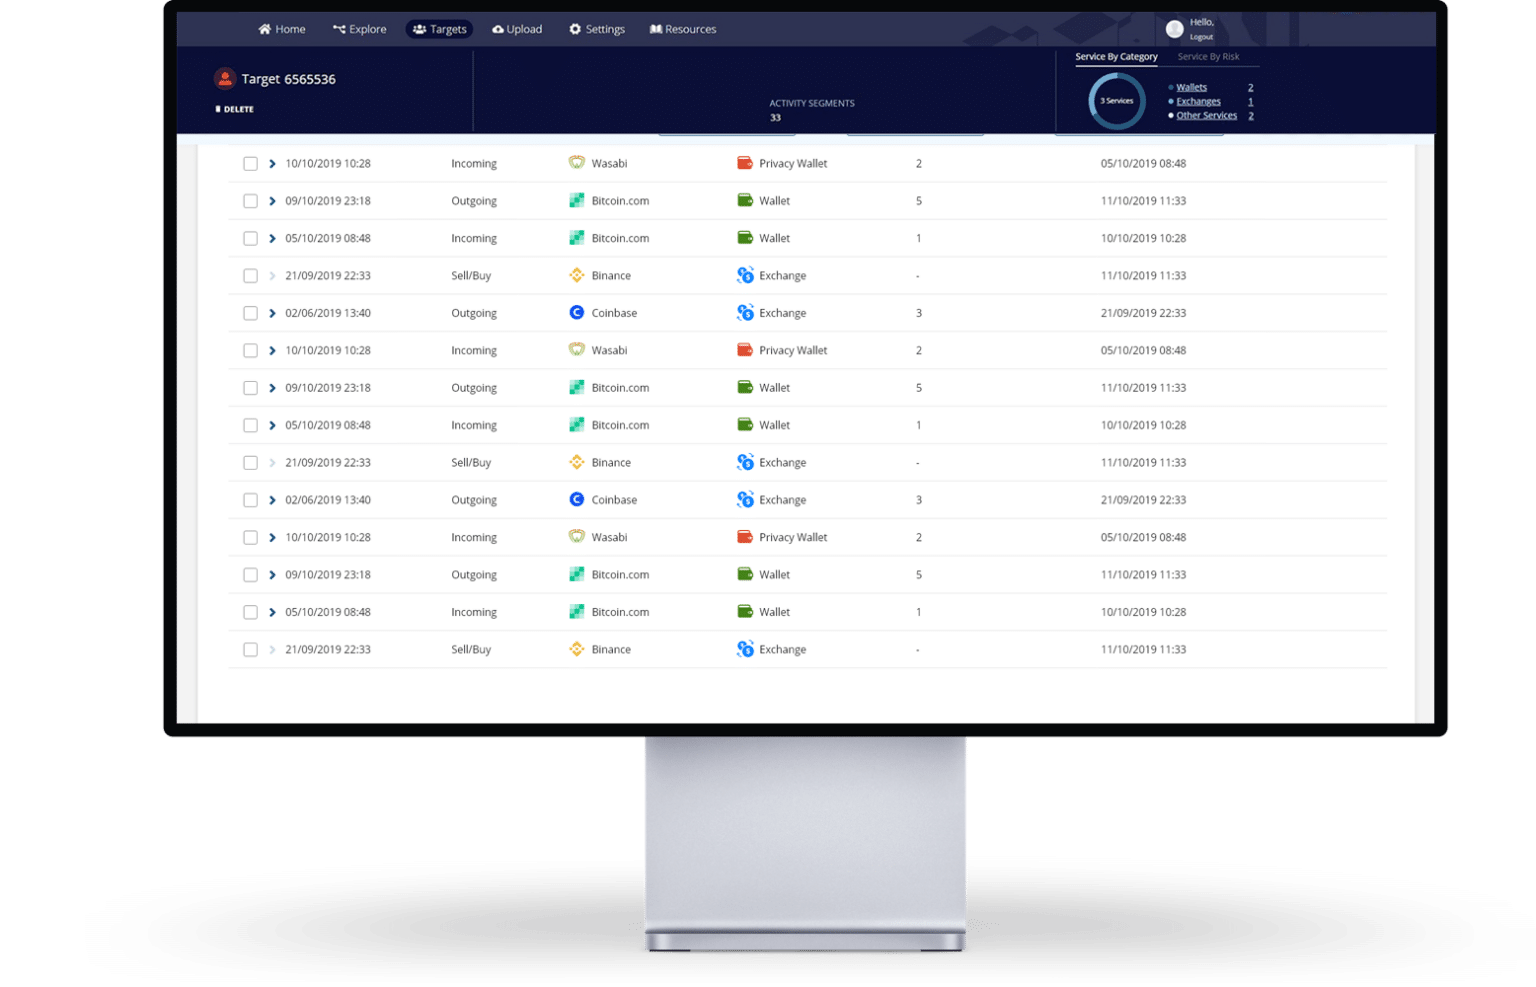
Task: Check the checkbox on the first Wasabi row
Action: click(x=250, y=162)
